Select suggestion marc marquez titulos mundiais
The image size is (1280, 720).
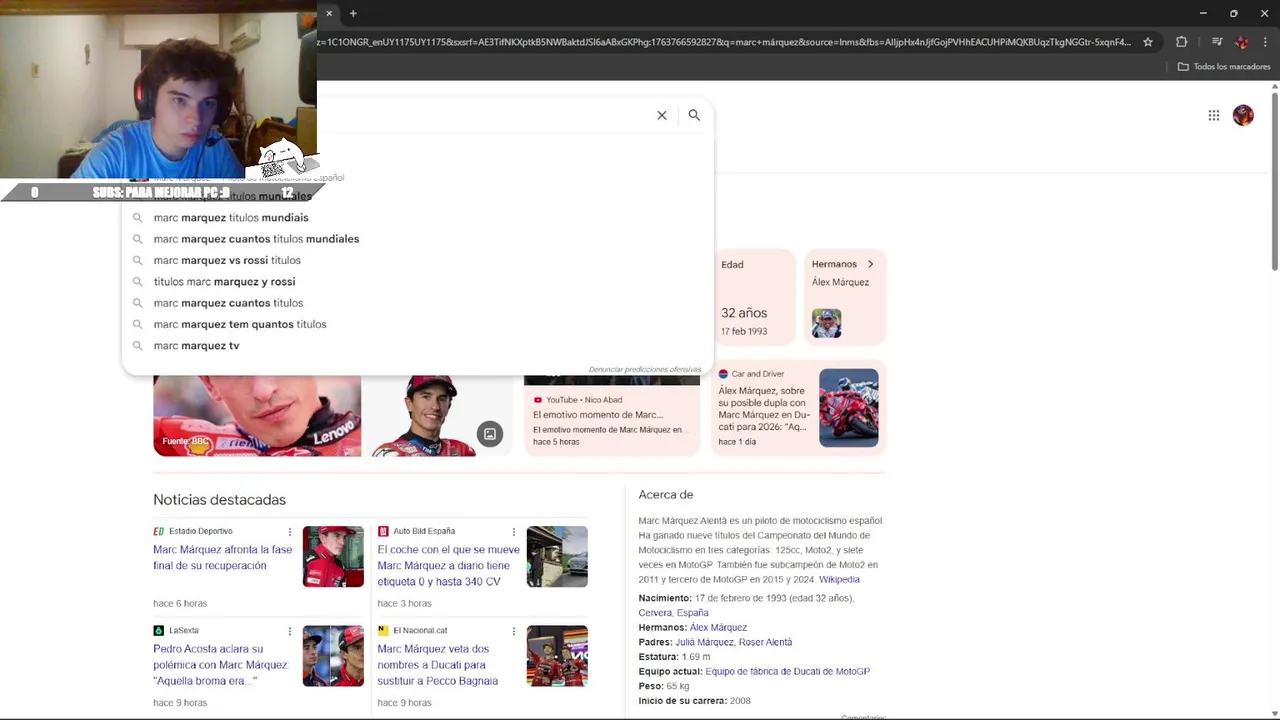[417, 217]
